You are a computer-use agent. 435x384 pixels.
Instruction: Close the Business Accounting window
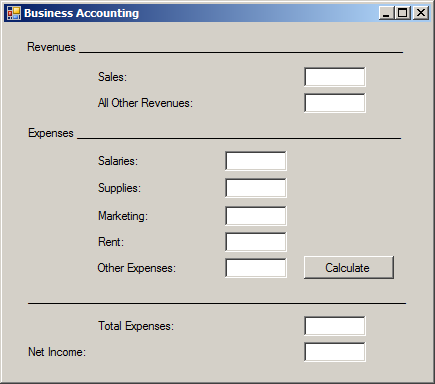421,13
